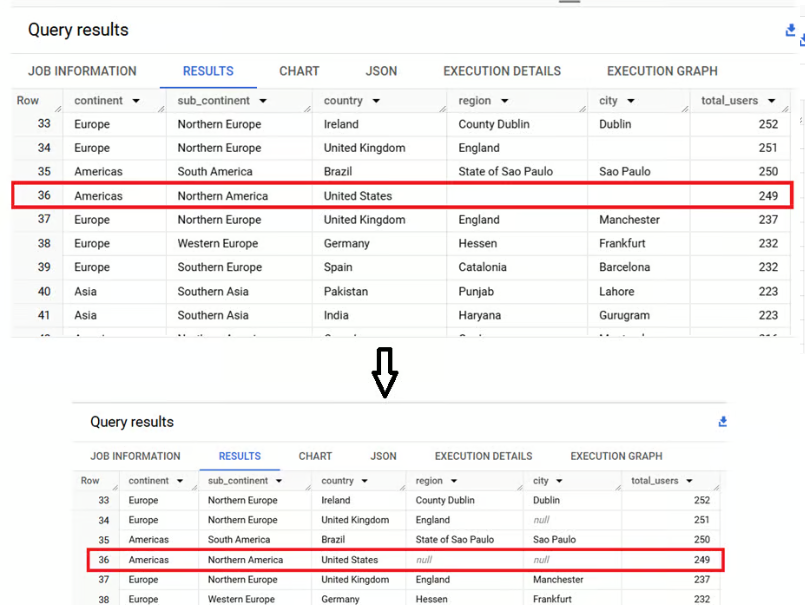Select the Pakistan Lahore row 40

[400, 291]
